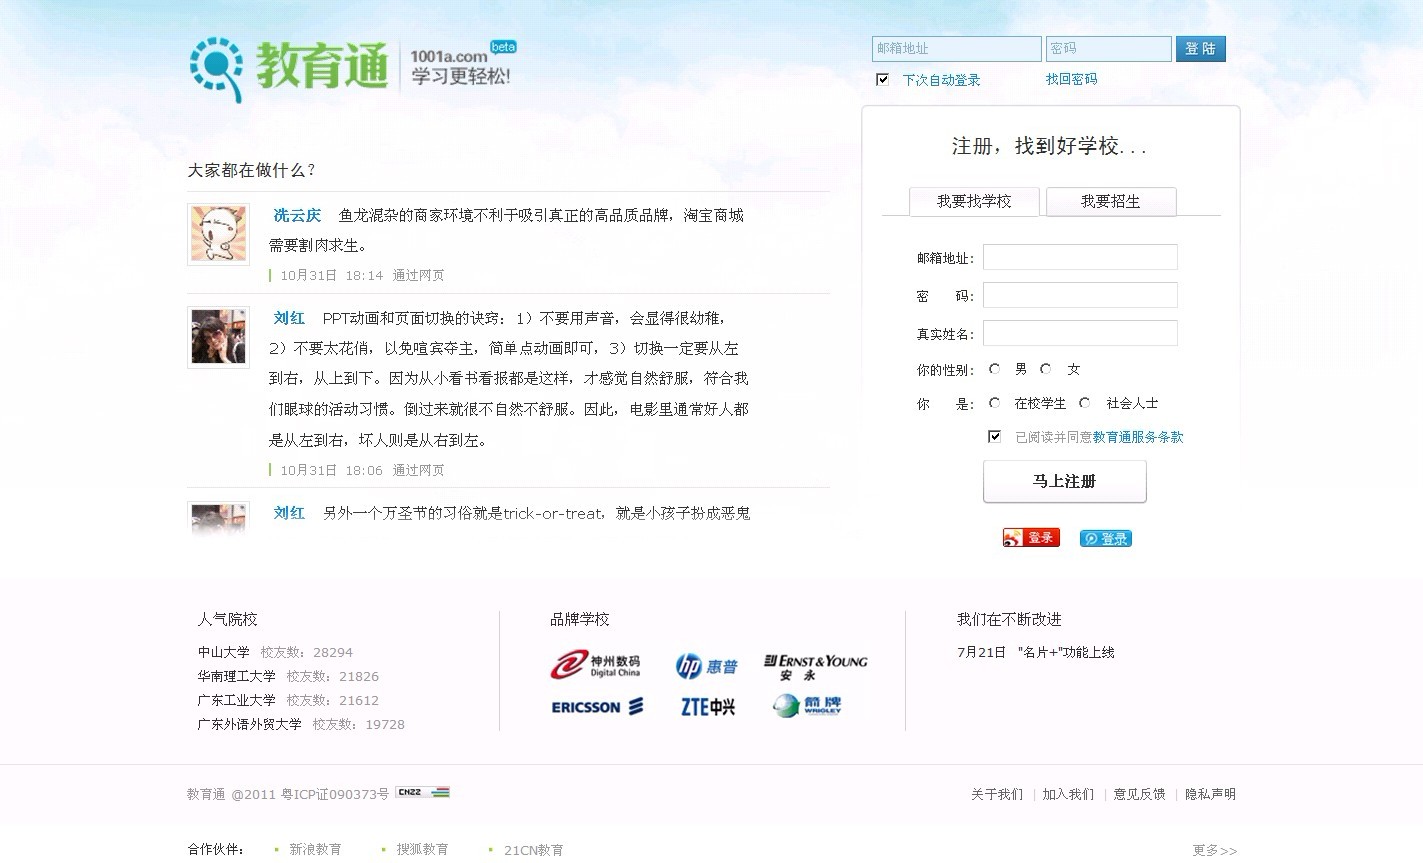Click the 马上注册 registration button

(x=1064, y=481)
